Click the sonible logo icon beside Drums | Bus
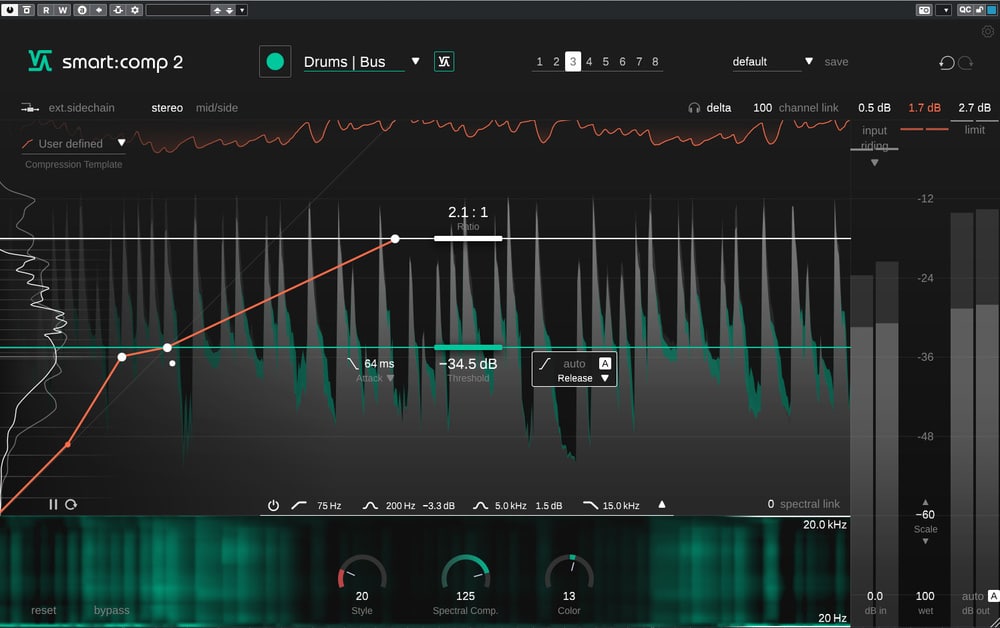Screen dimensions: 1000x628 pyautogui.click(x=444, y=62)
